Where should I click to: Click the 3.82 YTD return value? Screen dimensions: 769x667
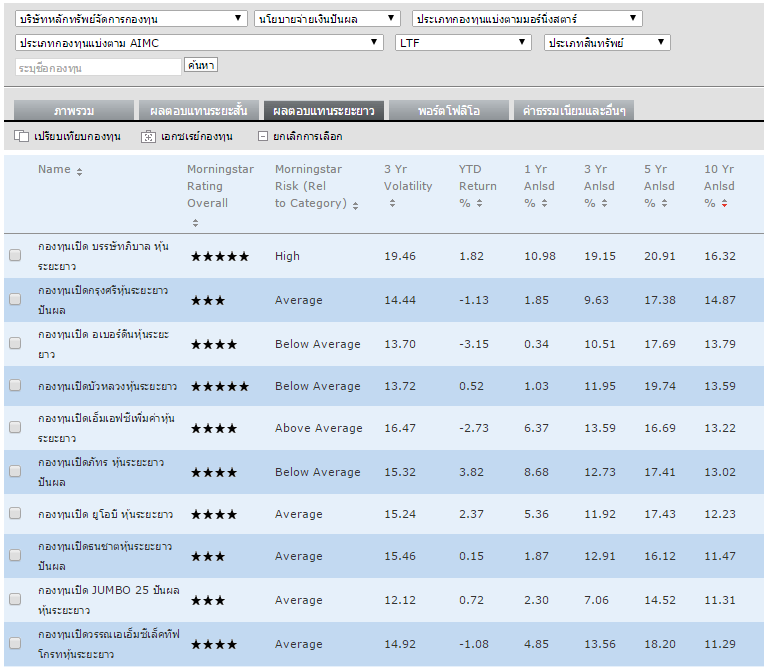[471, 472]
